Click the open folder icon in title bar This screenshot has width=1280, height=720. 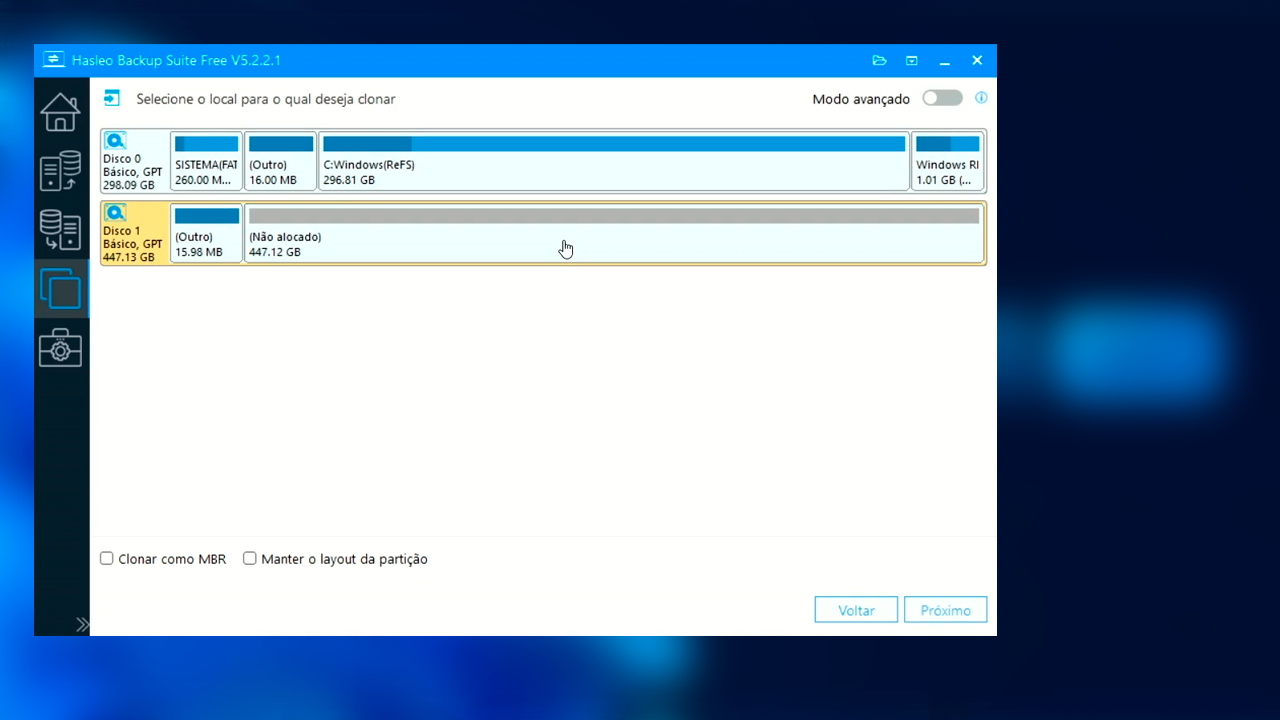coord(879,60)
